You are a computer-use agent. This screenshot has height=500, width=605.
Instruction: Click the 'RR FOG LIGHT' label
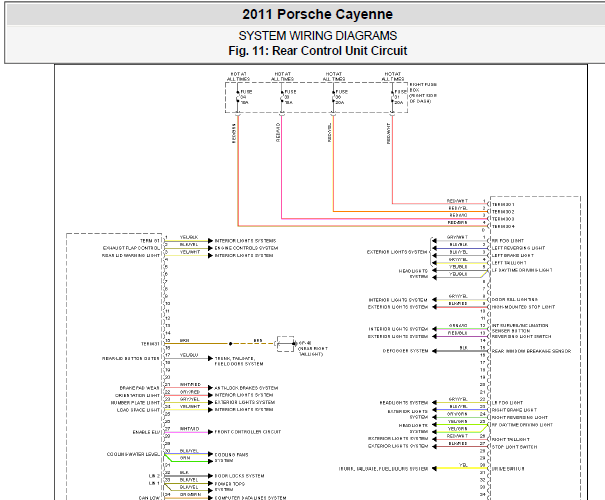[x=508, y=241]
